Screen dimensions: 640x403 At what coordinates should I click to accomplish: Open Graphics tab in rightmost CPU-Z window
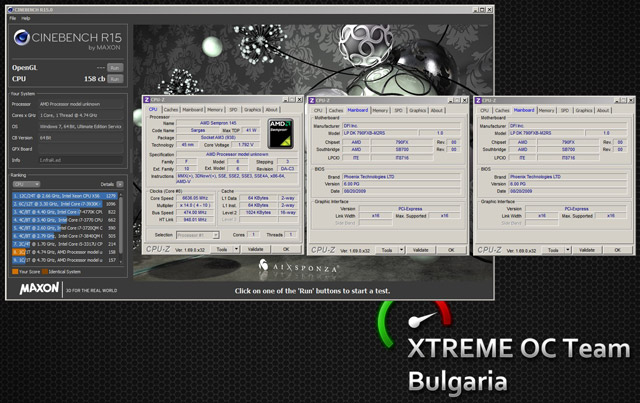point(584,111)
